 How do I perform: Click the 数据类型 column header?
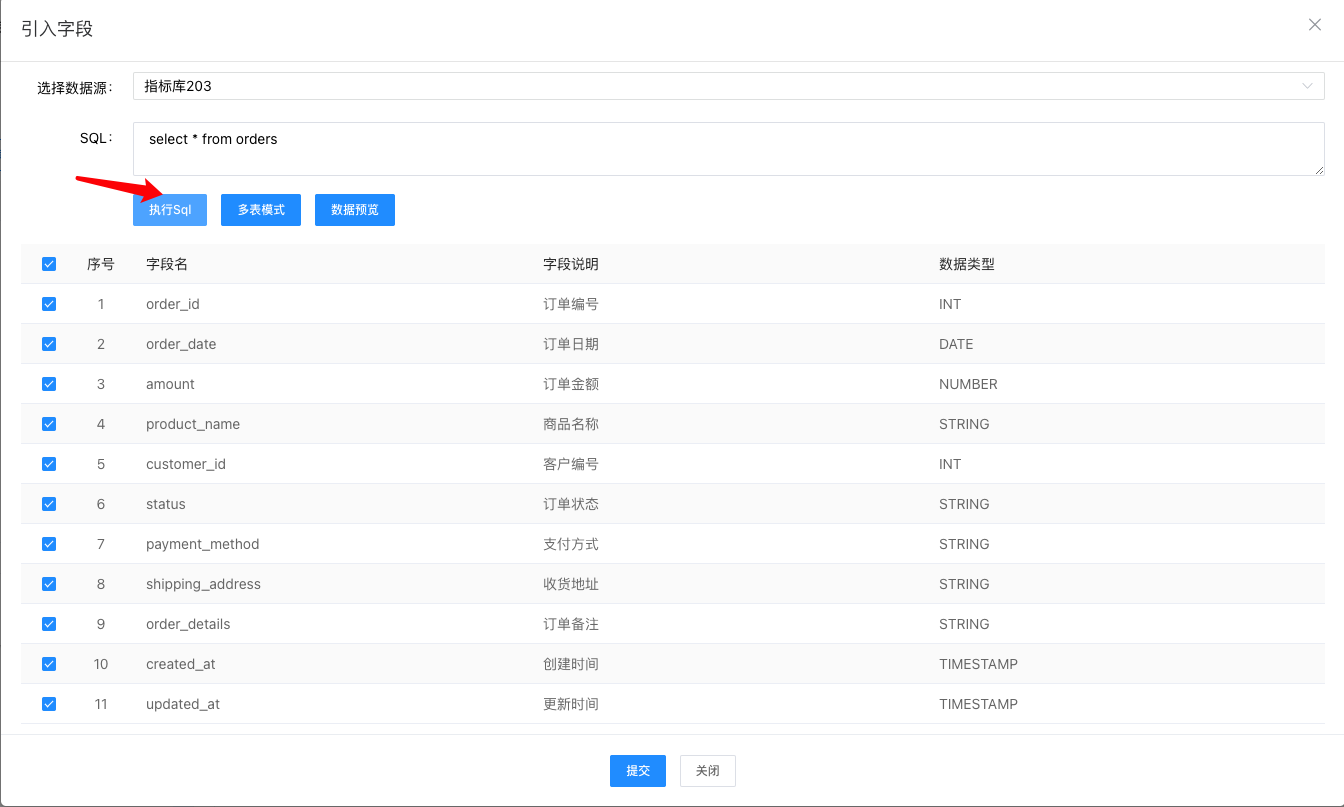(x=967, y=264)
